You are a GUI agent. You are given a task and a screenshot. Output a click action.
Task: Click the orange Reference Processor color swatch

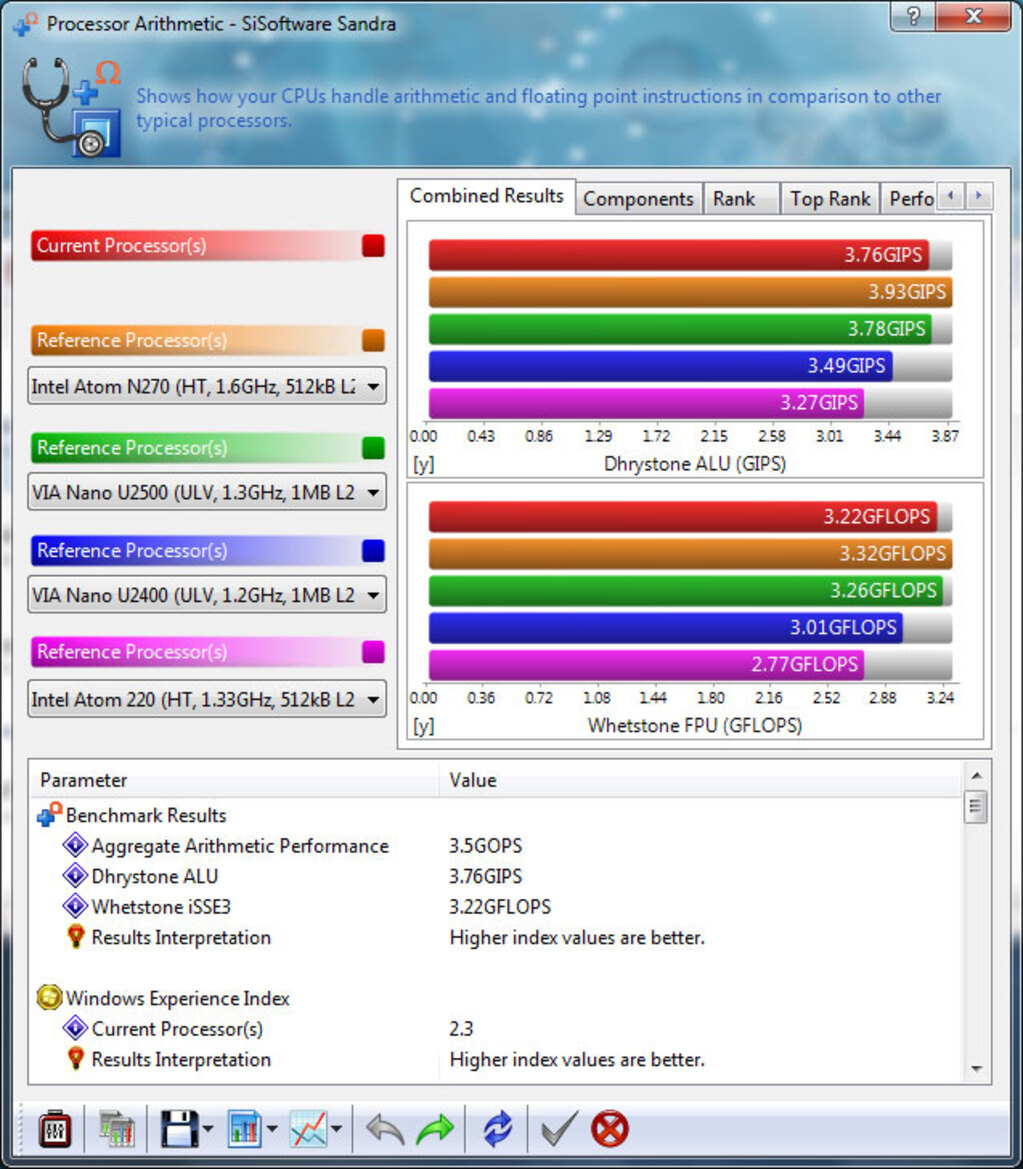[373, 340]
